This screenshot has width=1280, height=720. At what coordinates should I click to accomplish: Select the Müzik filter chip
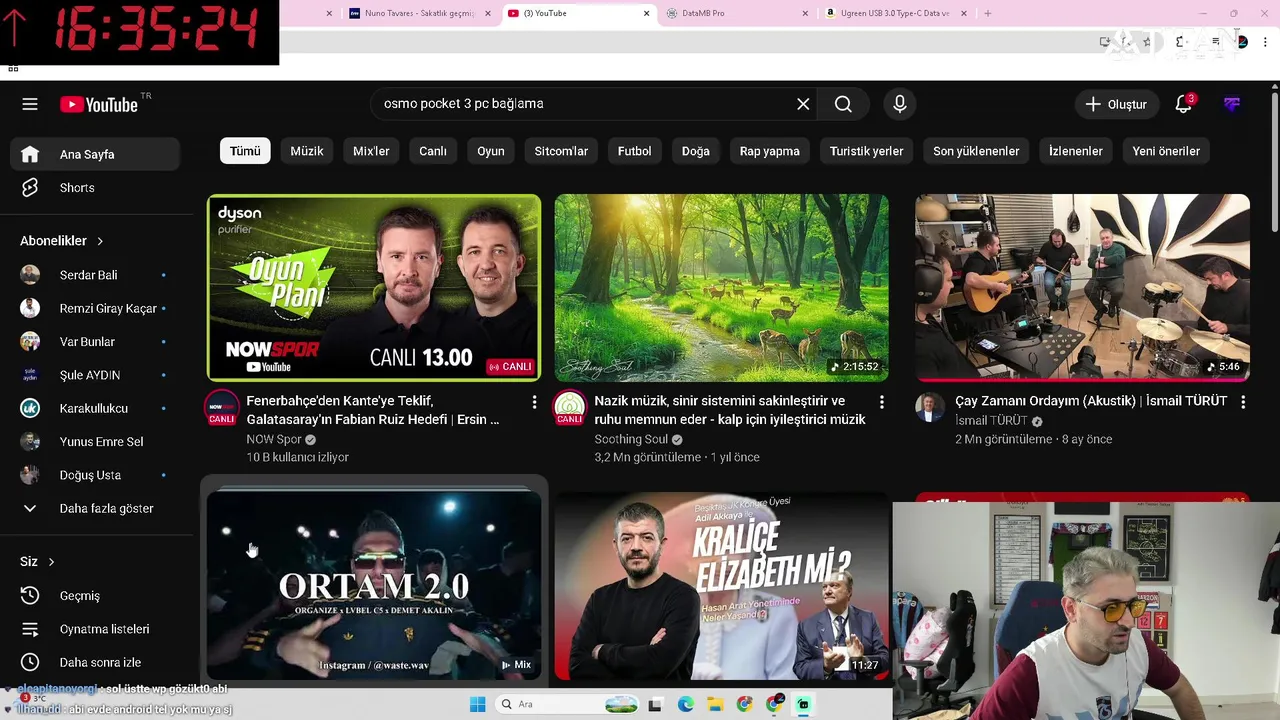pyautogui.click(x=307, y=151)
